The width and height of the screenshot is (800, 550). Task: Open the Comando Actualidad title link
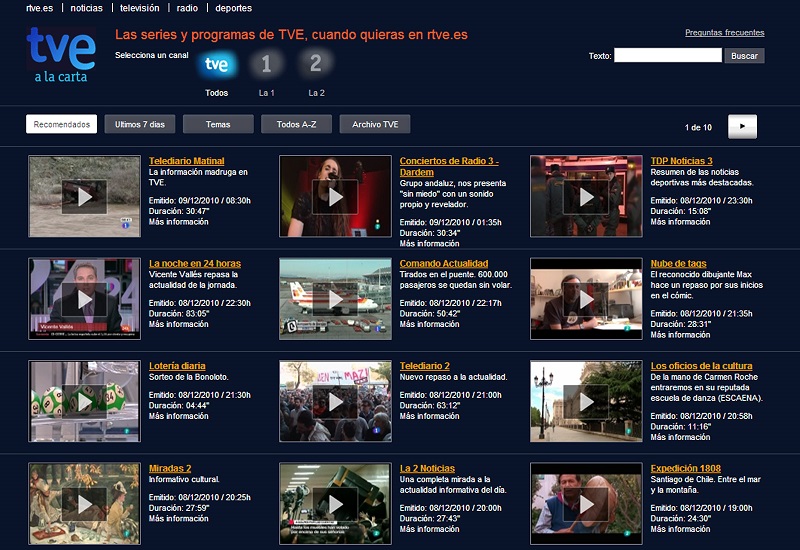444,263
